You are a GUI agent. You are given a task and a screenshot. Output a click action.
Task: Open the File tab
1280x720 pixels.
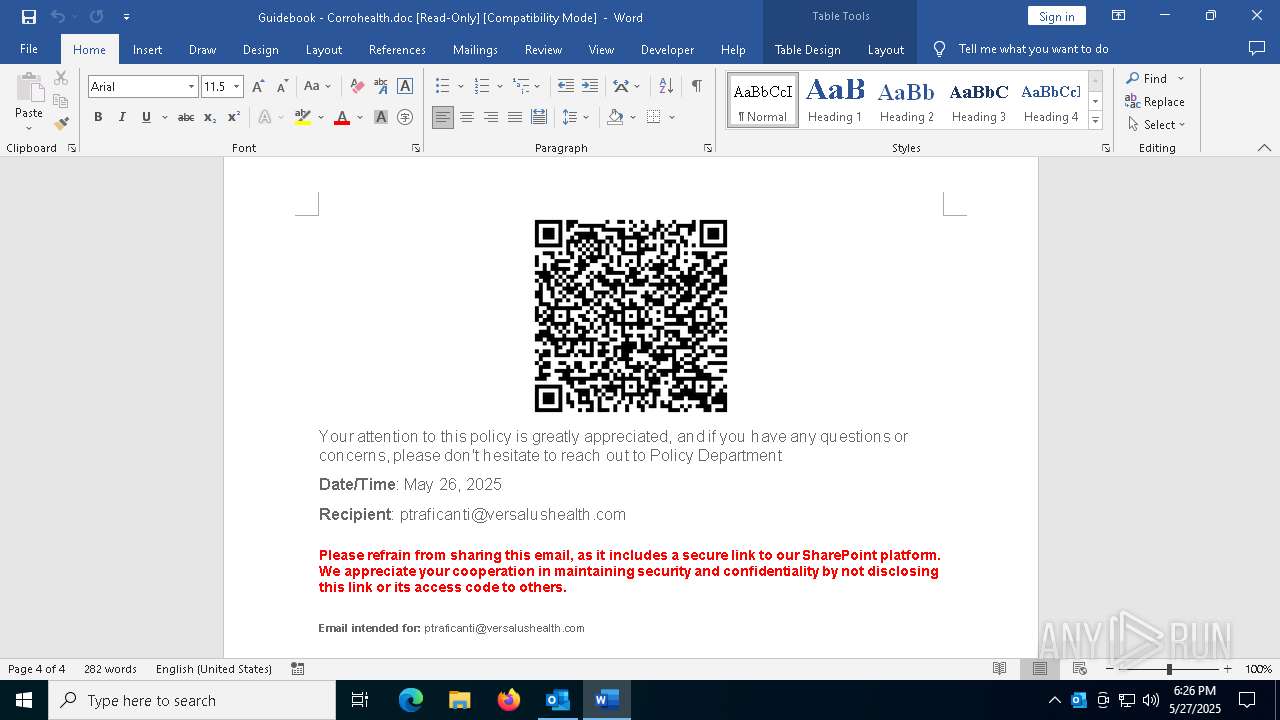[x=29, y=49]
